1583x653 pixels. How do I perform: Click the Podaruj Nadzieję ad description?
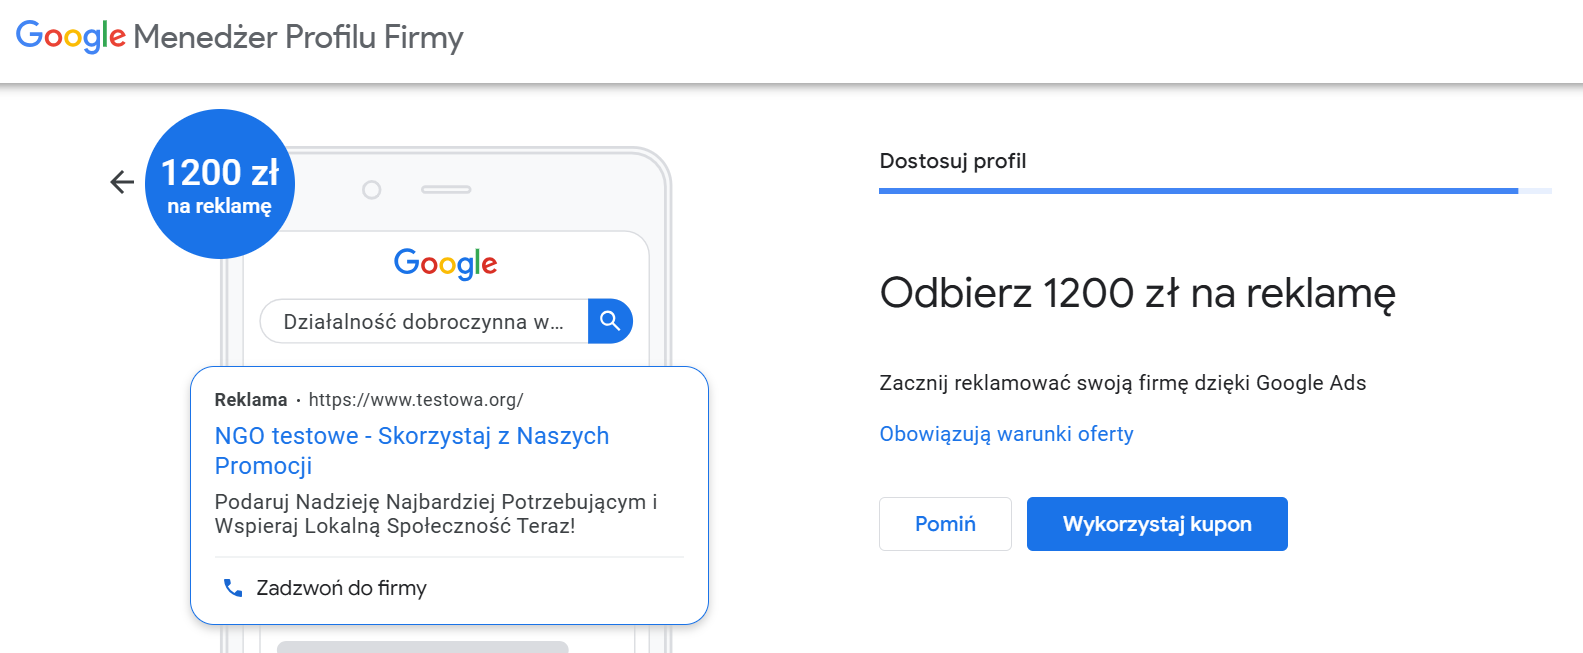click(x=435, y=514)
